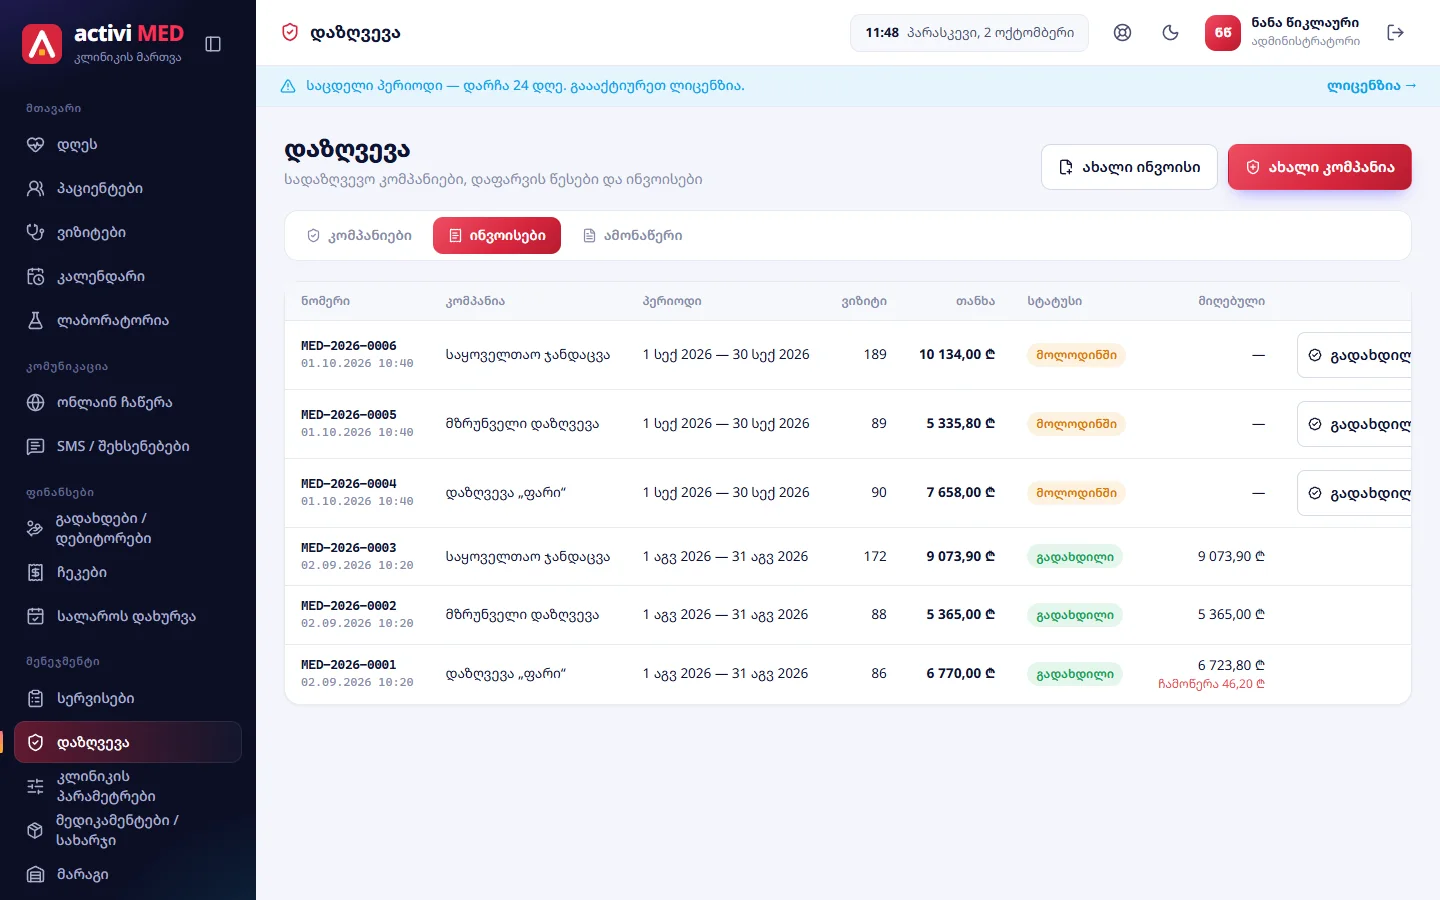Viewport: 1440px width, 900px height.
Task: Open the support lifebuoy icon
Action: point(1122,33)
